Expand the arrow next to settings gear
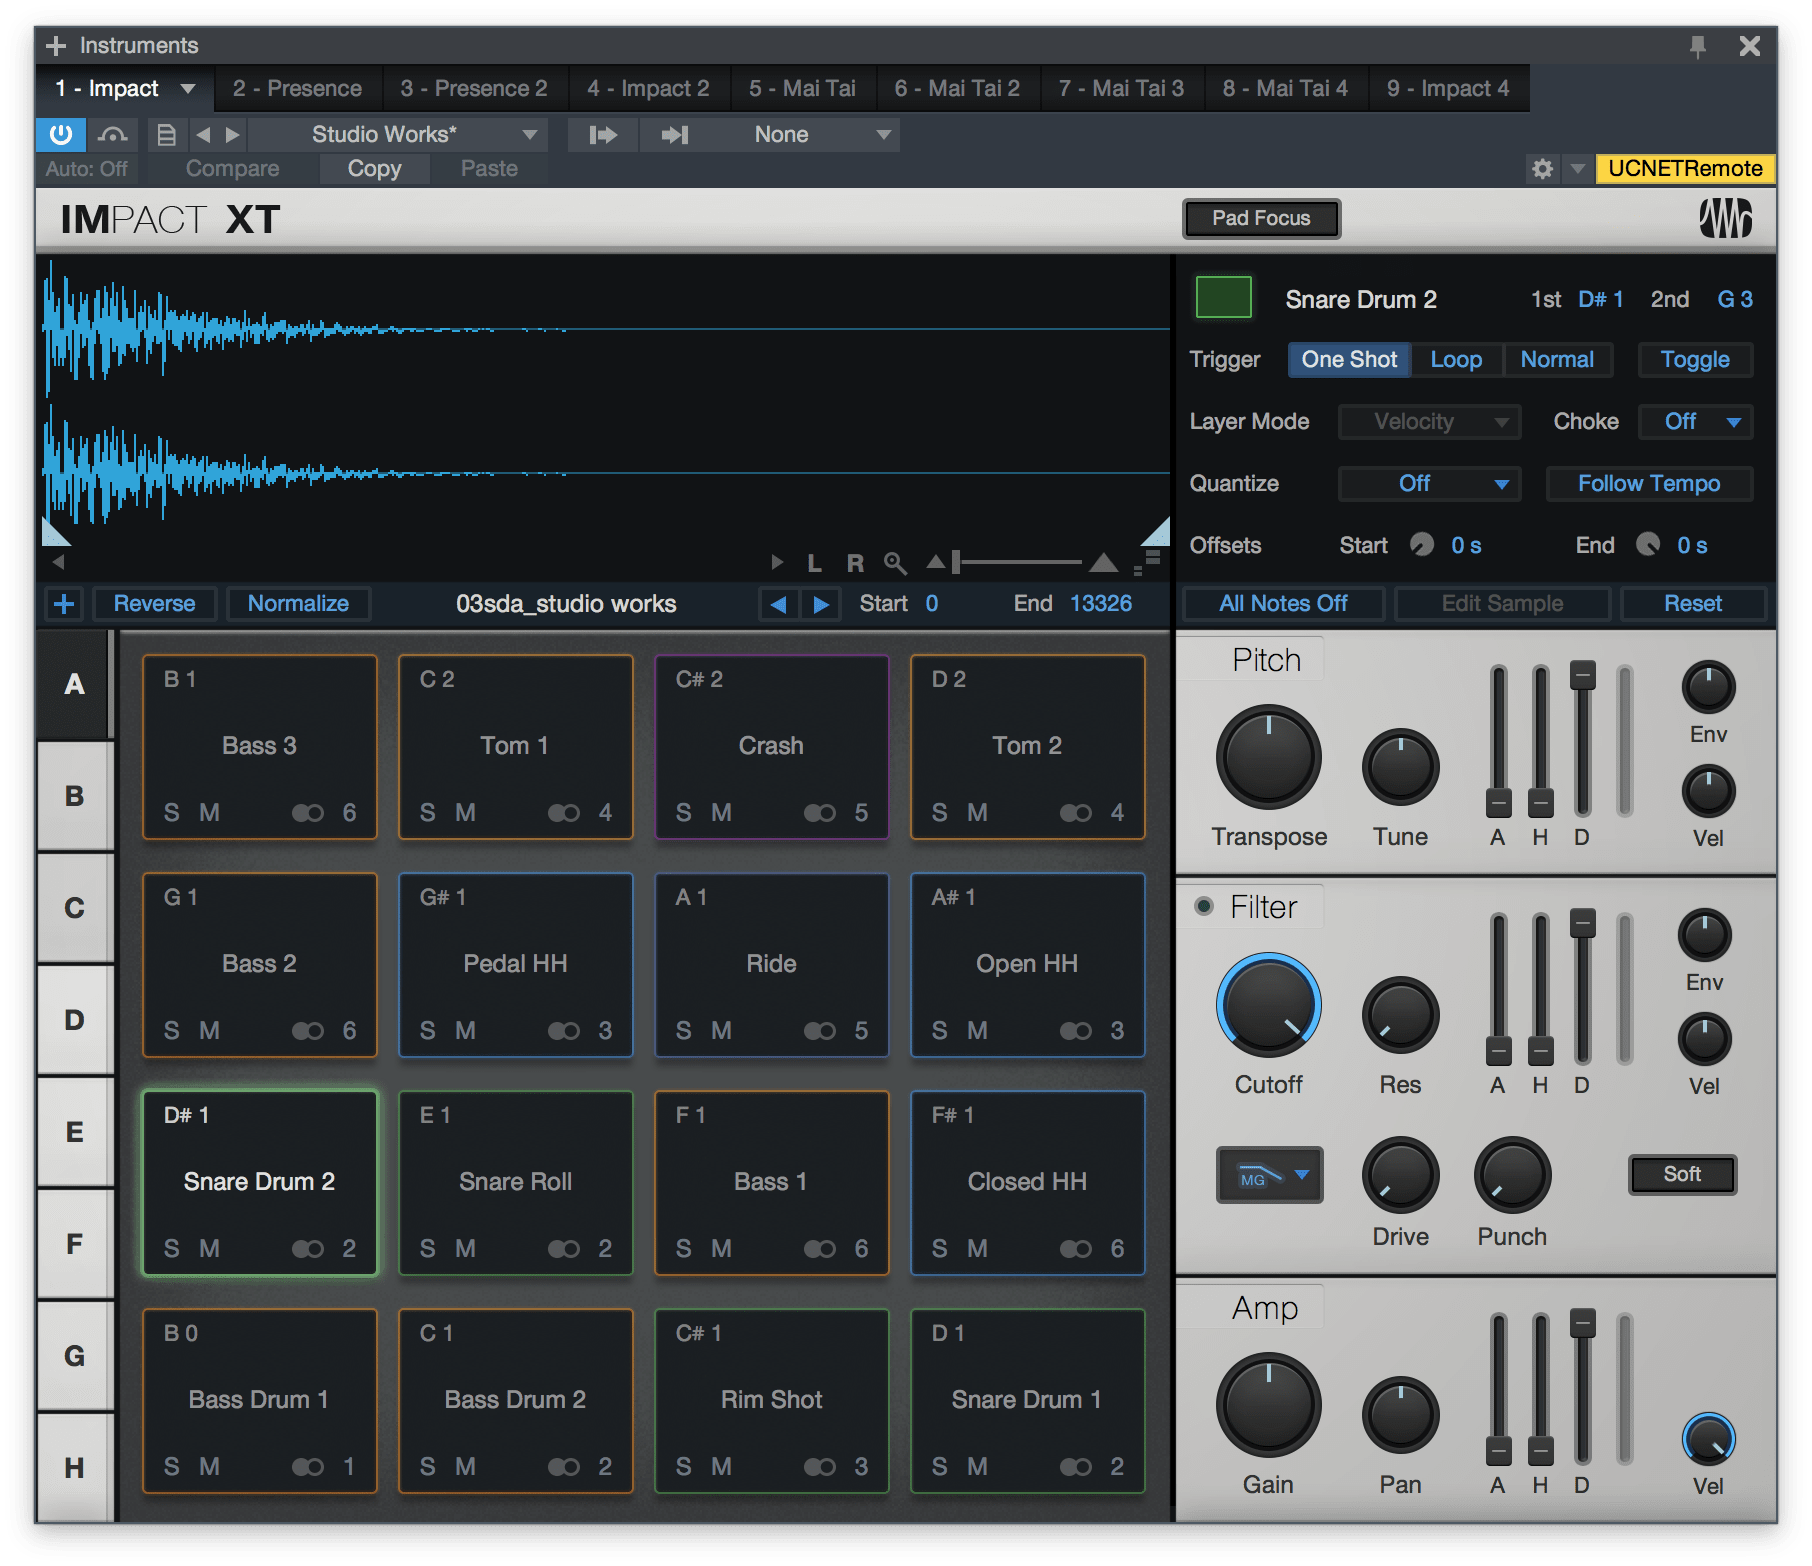The height and width of the screenshot is (1566, 1812). click(1577, 168)
